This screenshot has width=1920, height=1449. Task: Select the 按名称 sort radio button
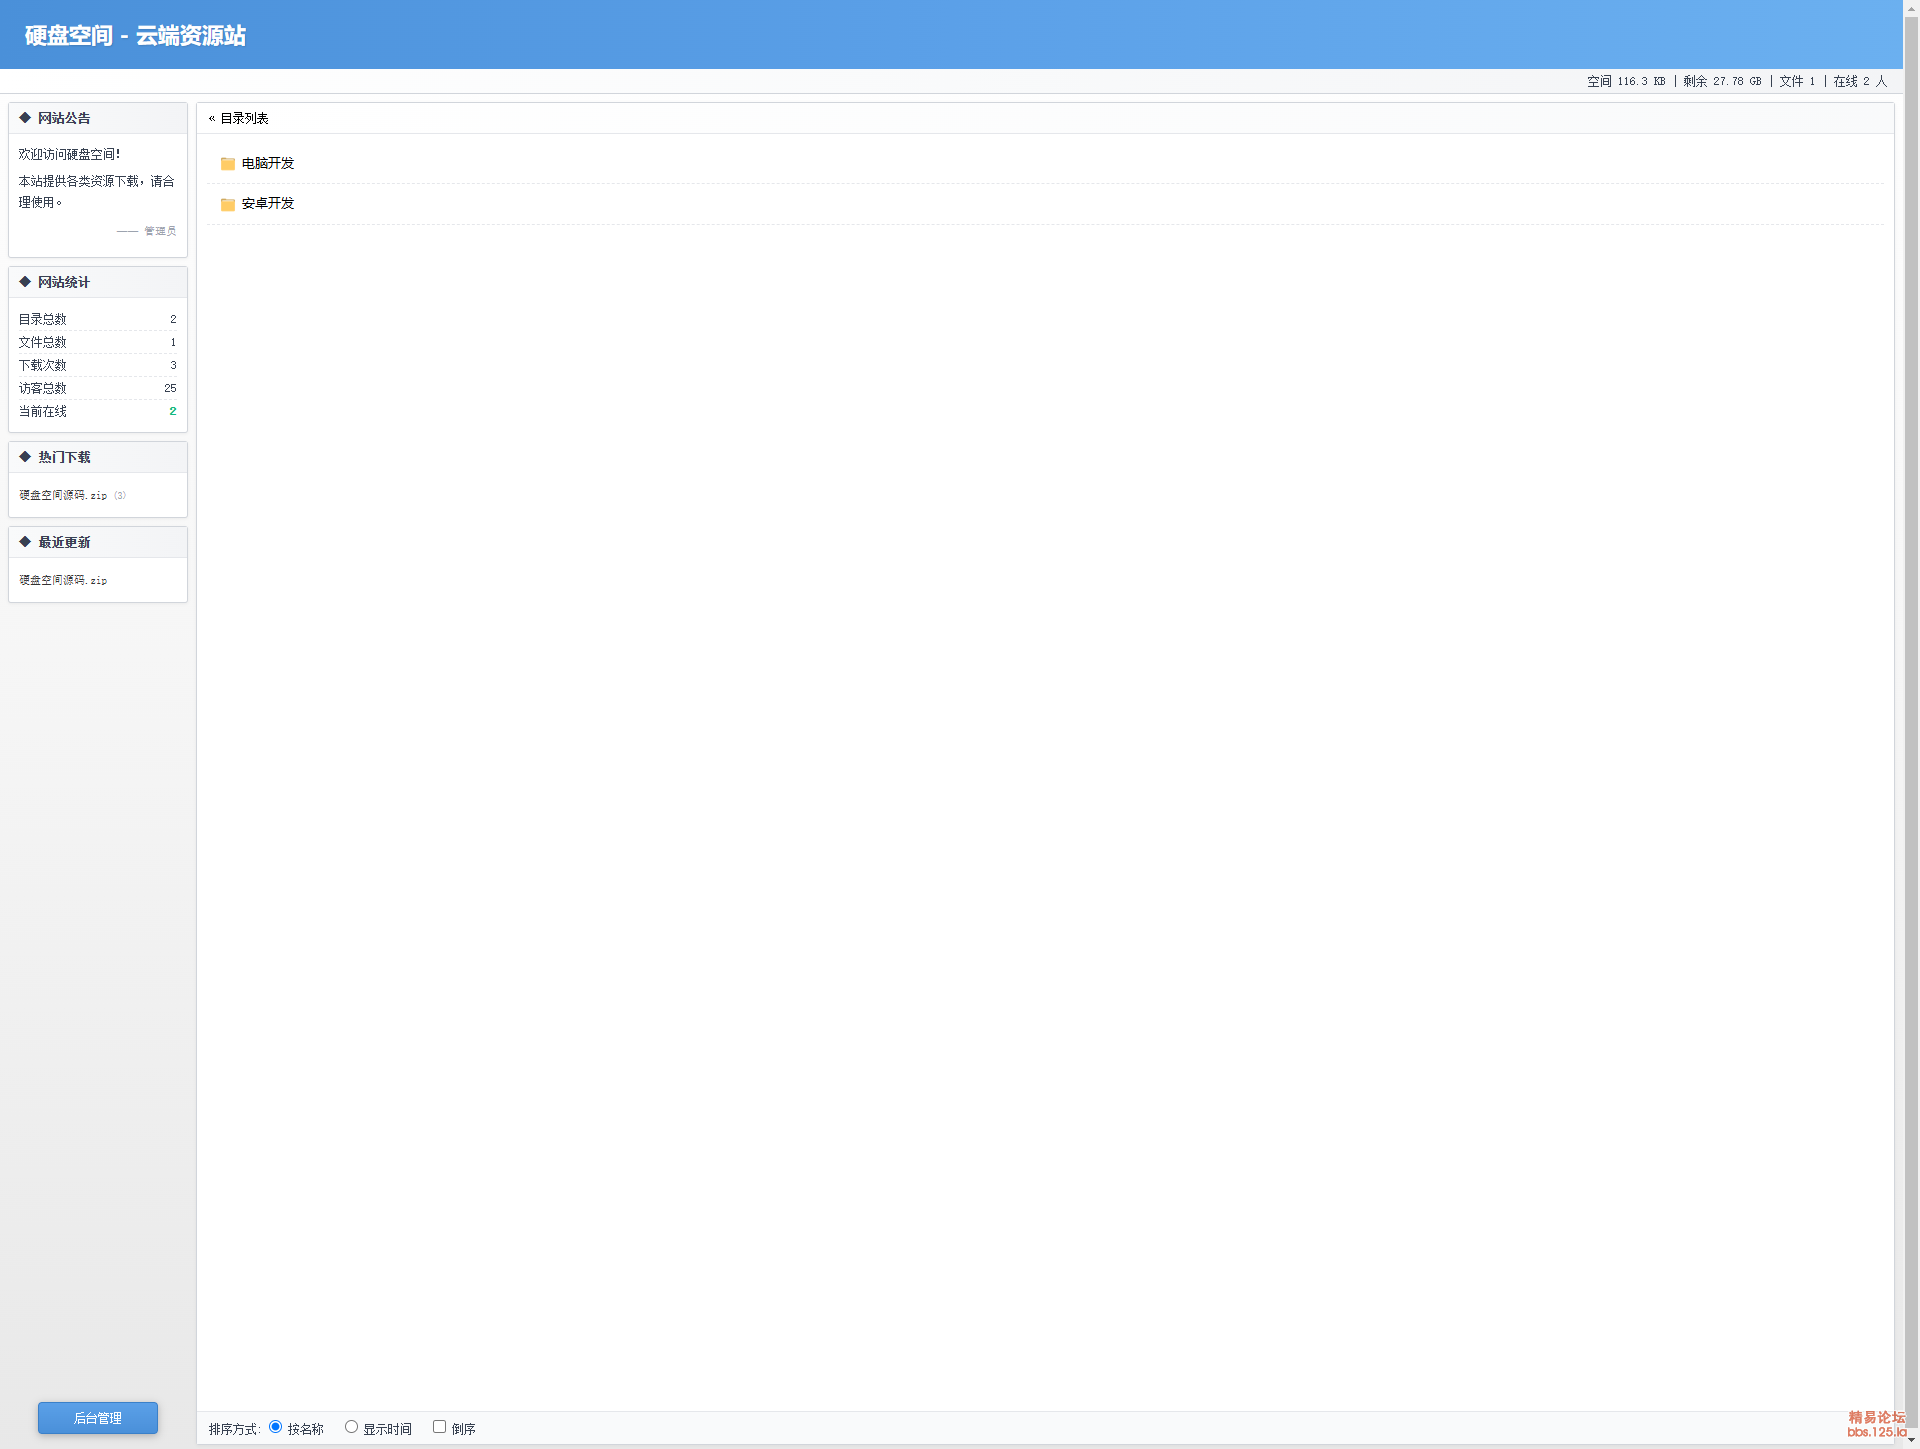pos(275,1427)
